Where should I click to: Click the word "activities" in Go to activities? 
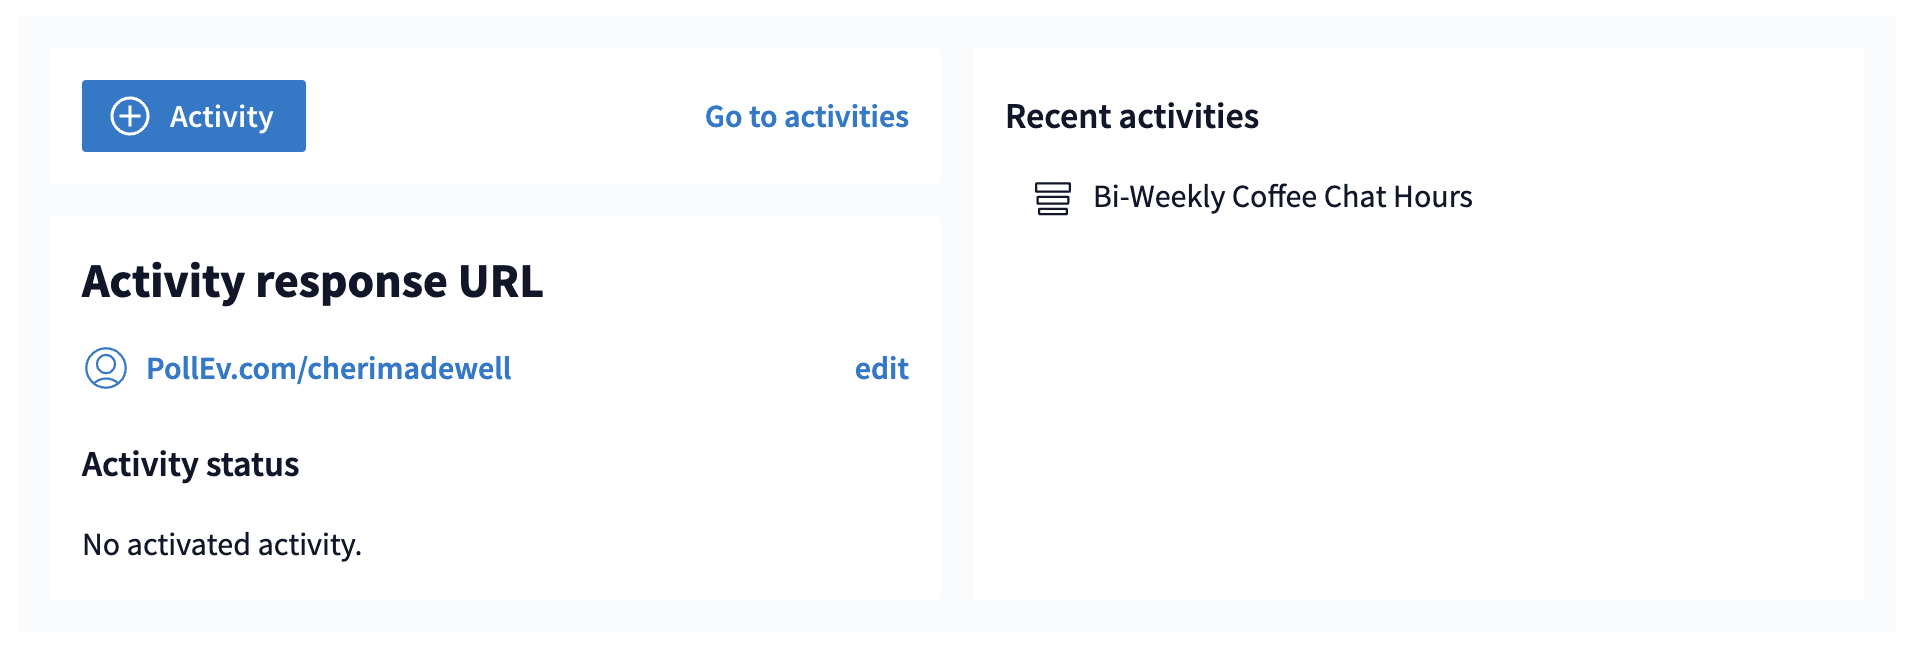pos(846,117)
